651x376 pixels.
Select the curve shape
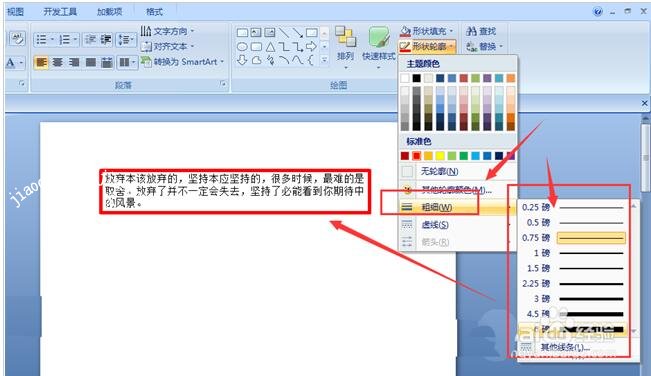(297, 61)
